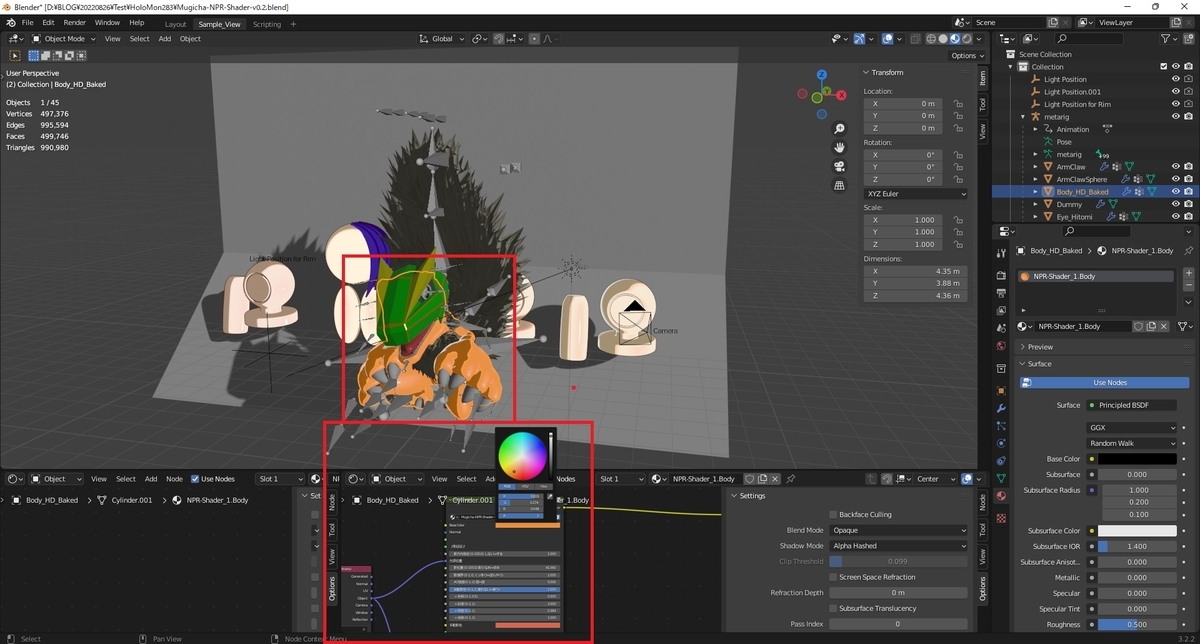Image resolution: width=1200 pixels, height=644 pixels.
Task: Click the viewport Options button
Action: click(x=968, y=56)
